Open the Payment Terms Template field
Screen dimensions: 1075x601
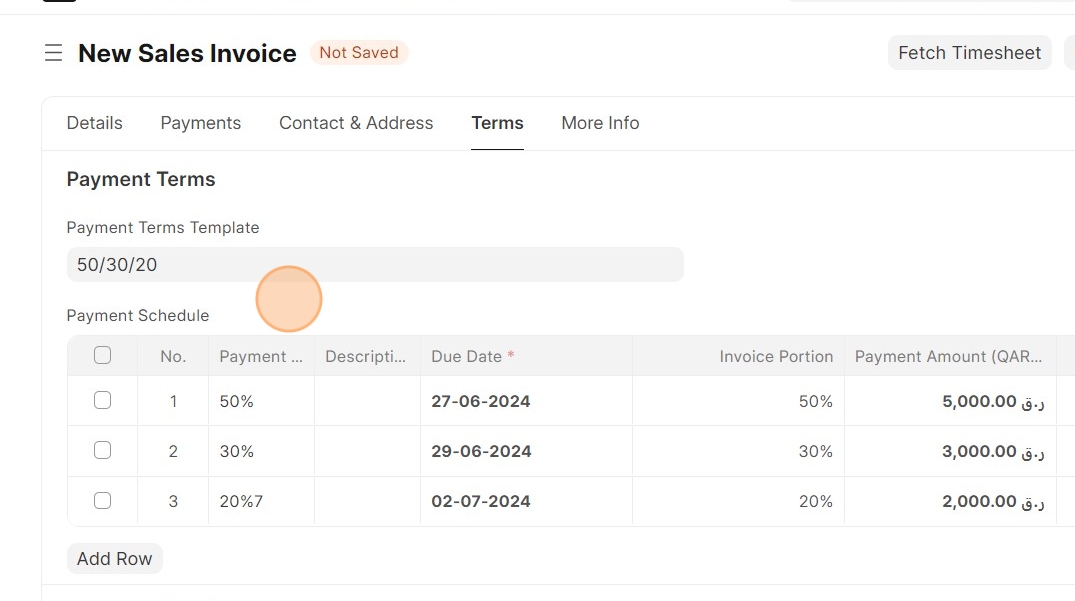click(375, 265)
